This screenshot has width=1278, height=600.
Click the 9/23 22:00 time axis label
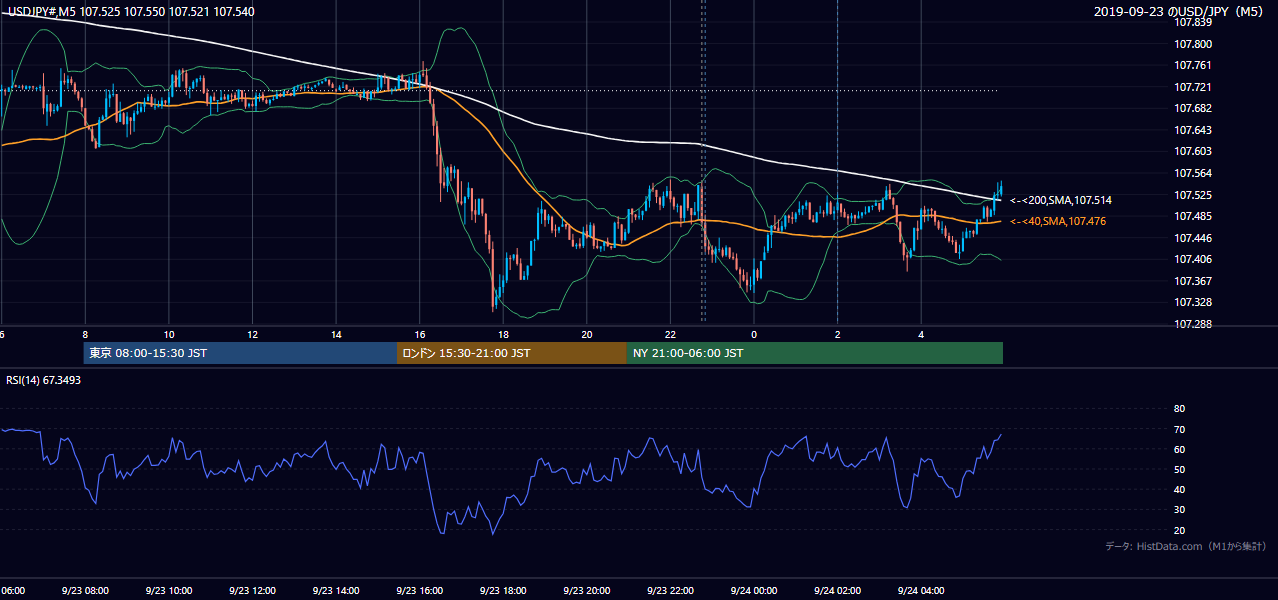click(670, 591)
